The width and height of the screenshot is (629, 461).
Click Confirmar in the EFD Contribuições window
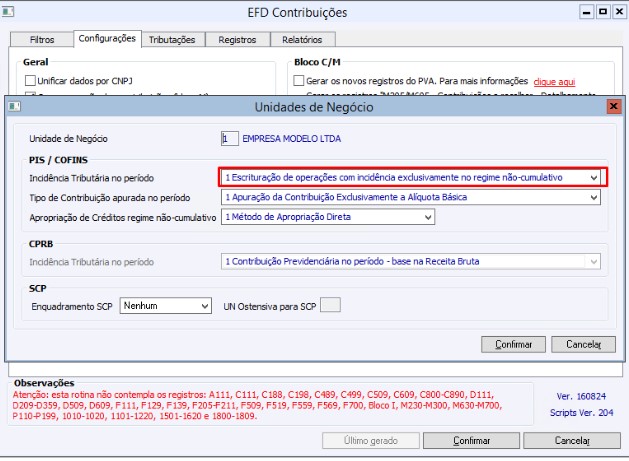pos(471,441)
